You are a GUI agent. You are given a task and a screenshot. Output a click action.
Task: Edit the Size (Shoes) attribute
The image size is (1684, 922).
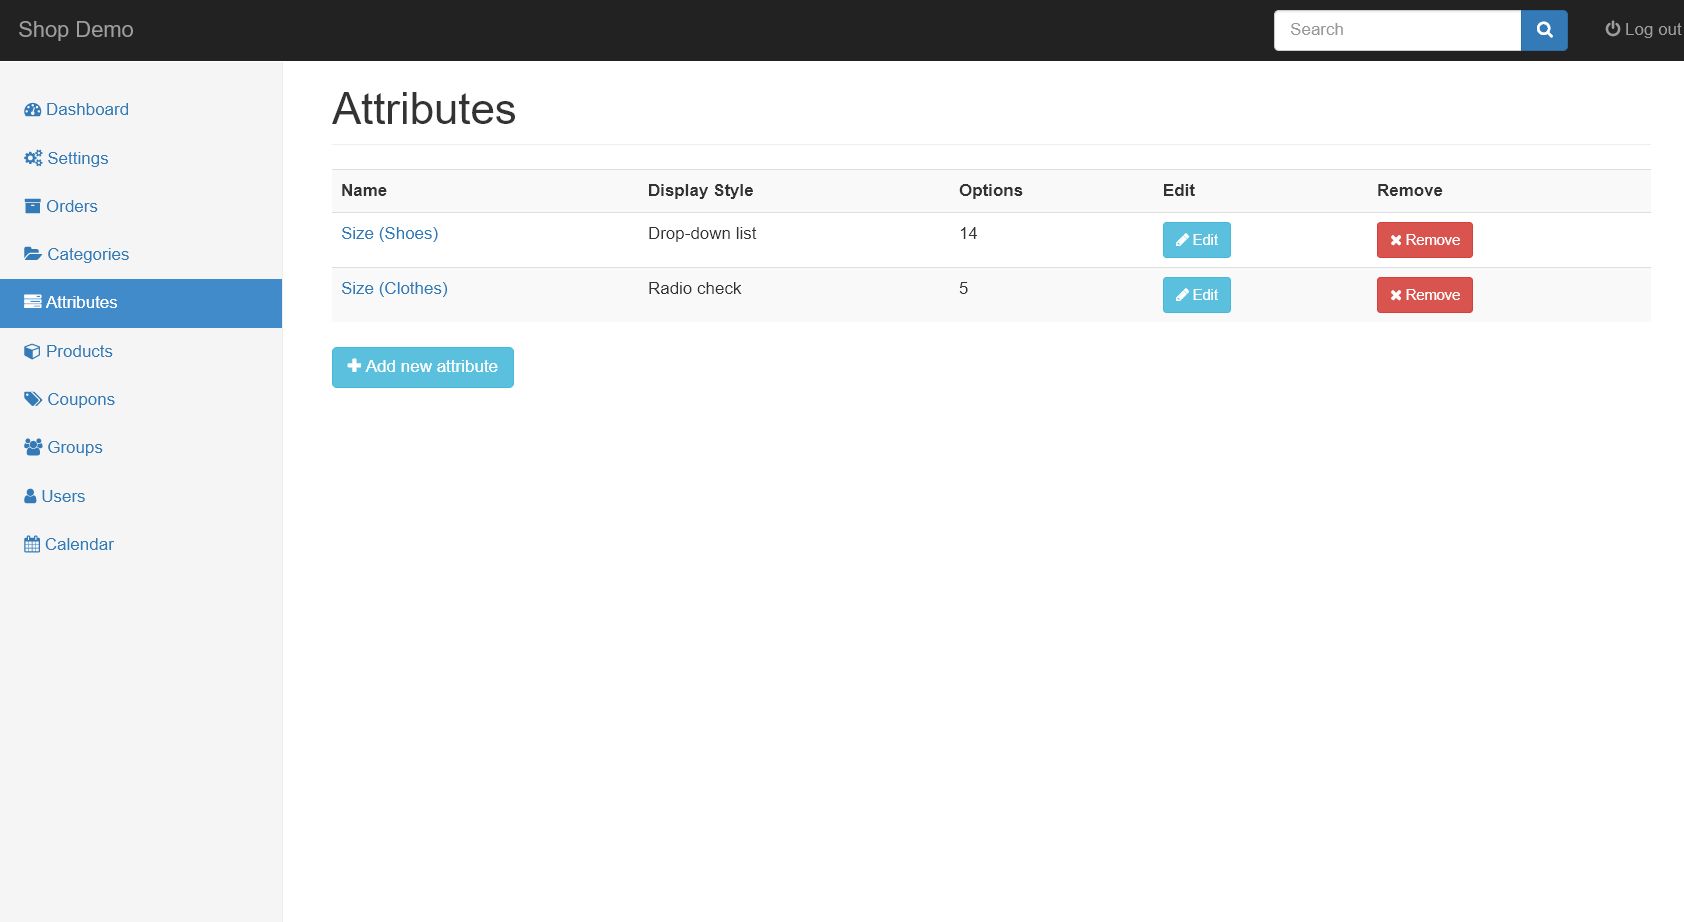coord(1196,240)
